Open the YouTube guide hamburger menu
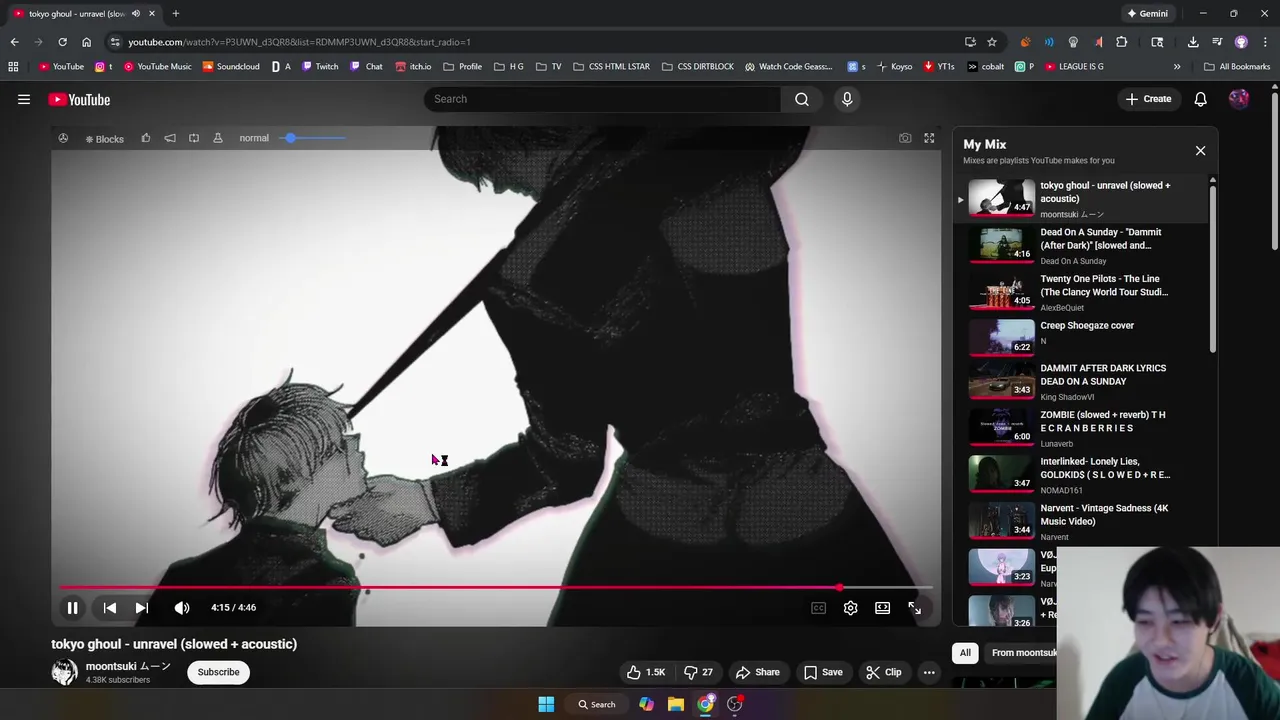This screenshot has height=720, width=1280. [x=24, y=99]
